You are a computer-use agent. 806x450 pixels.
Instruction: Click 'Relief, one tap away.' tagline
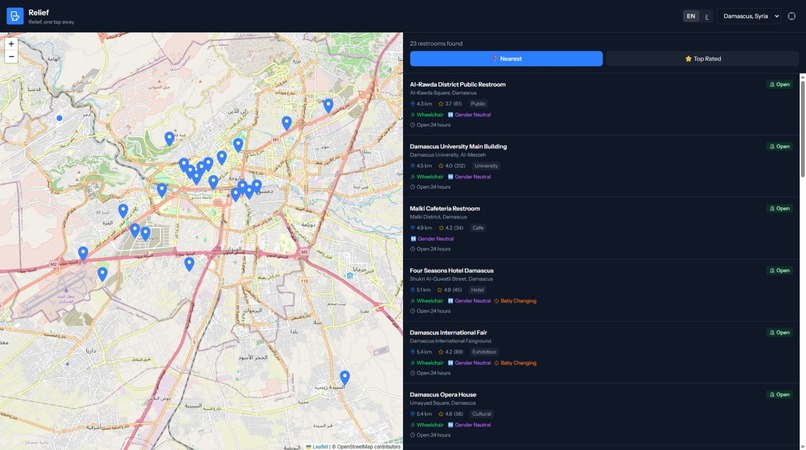[51, 22]
